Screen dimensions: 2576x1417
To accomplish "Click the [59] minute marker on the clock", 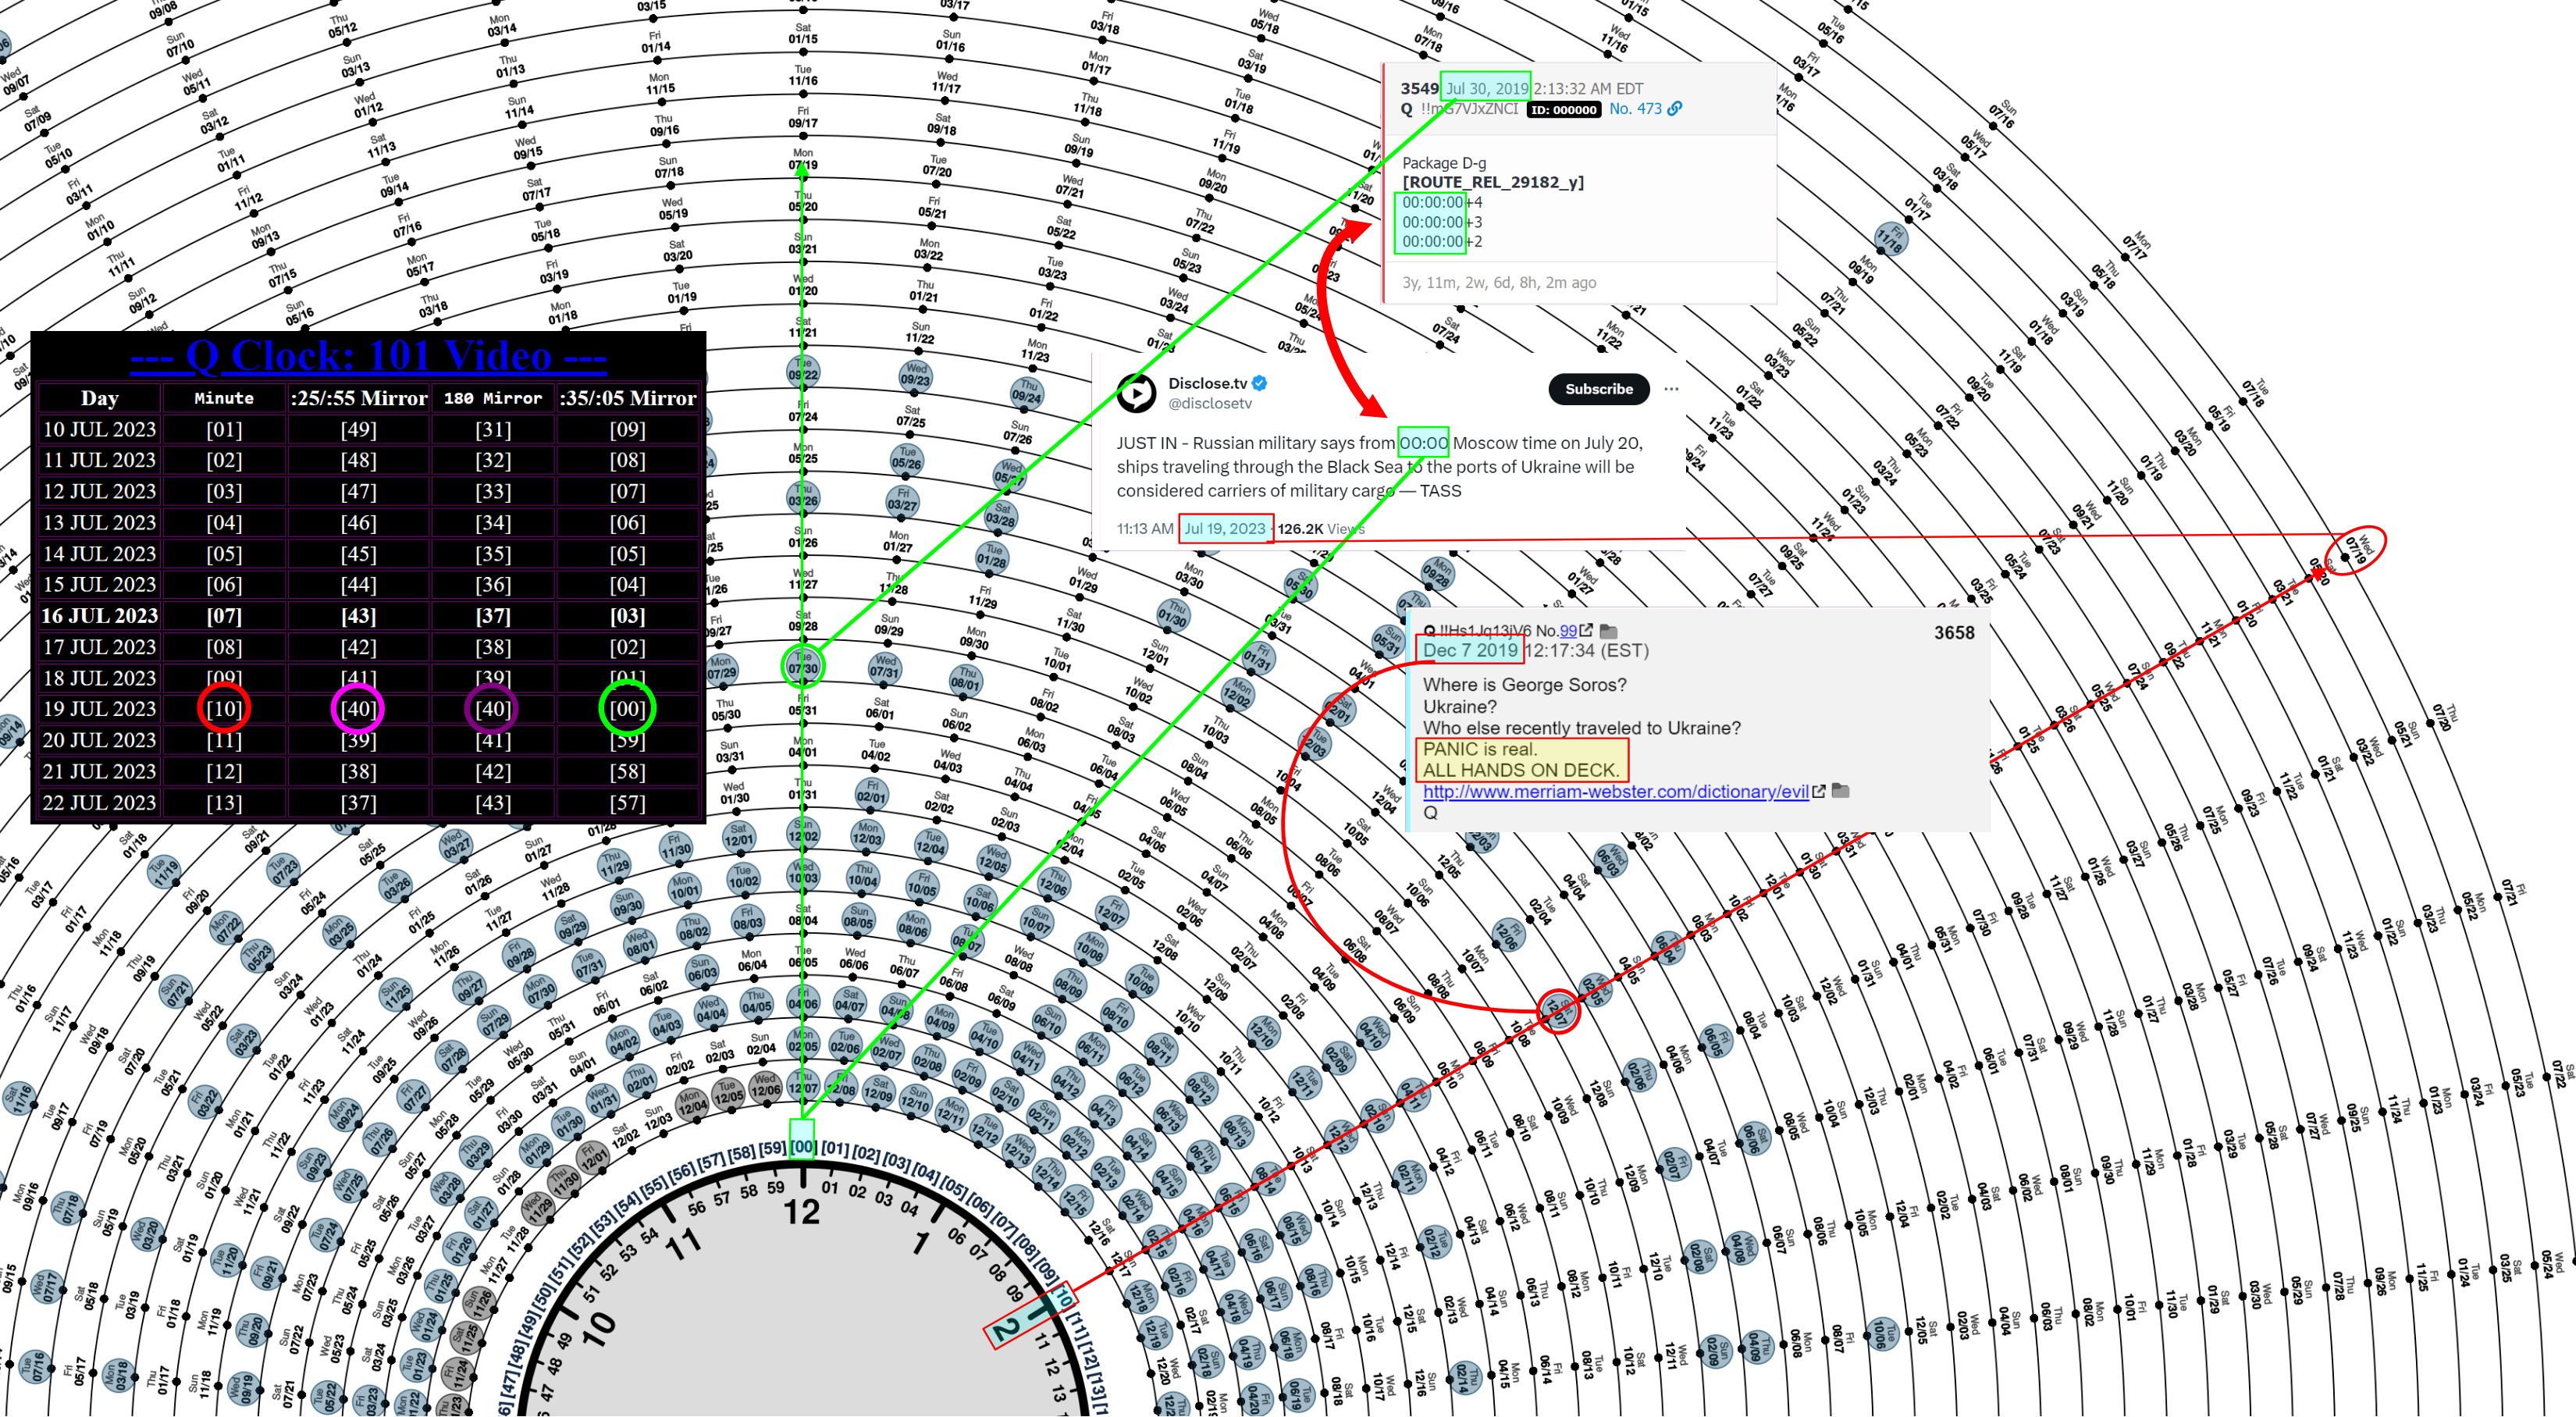I will coord(772,1148).
